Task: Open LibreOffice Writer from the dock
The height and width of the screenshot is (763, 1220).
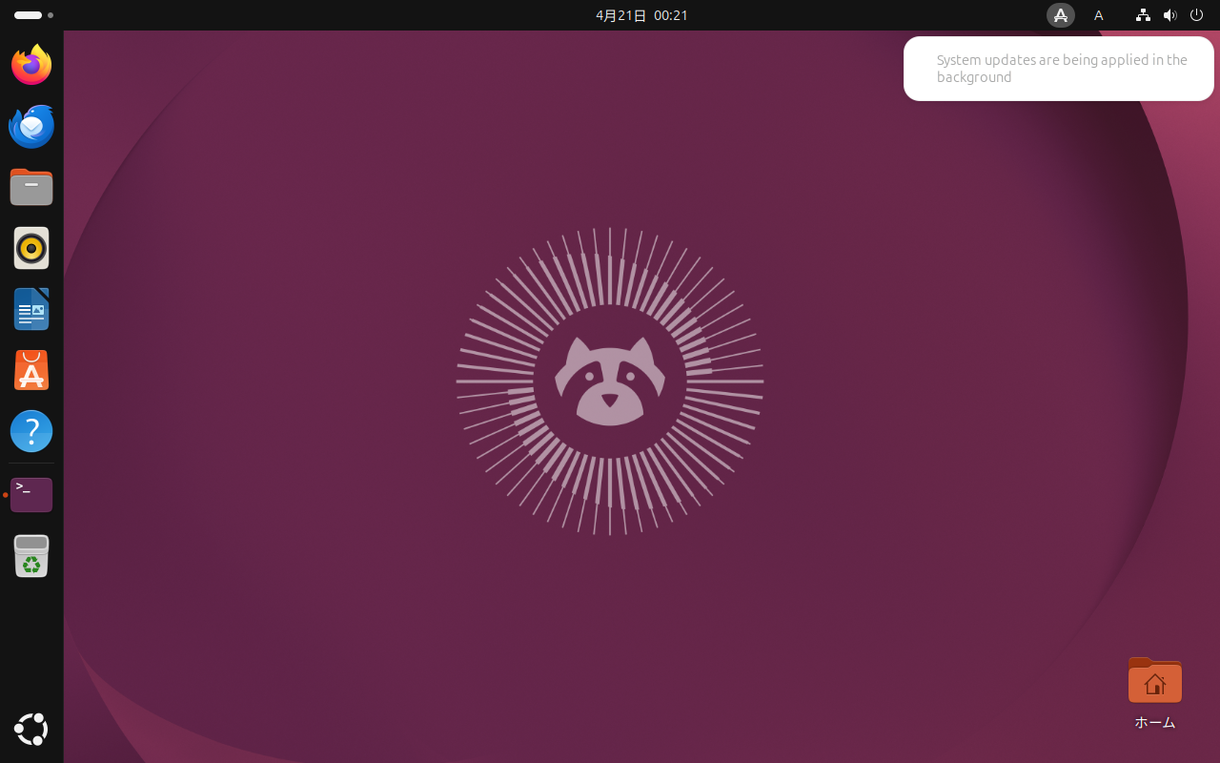Action: (x=31, y=309)
